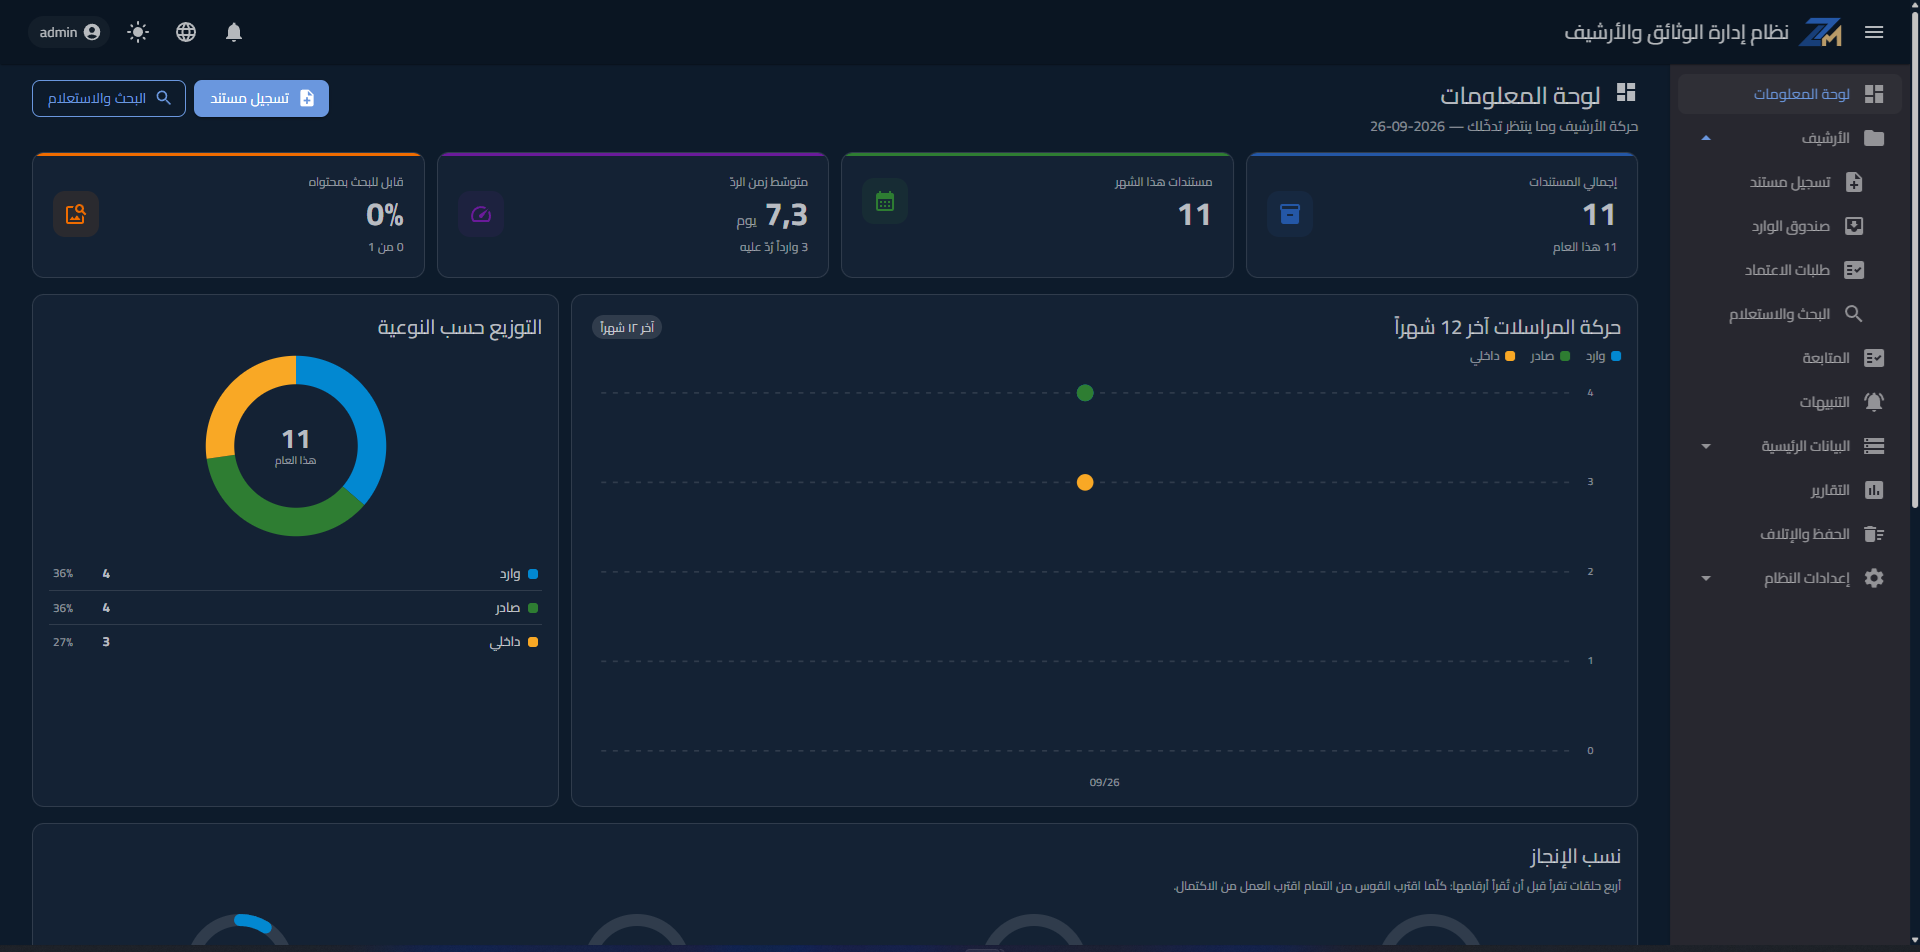Screen dimensions: 1920x952
Task: Click the تسجيل مستند button
Action: coord(261,98)
